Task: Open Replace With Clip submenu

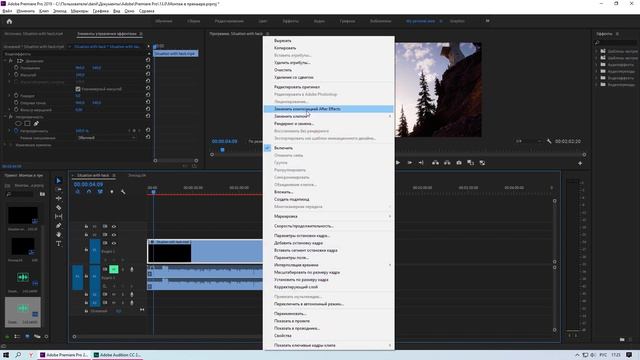Action: pos(329,116)
